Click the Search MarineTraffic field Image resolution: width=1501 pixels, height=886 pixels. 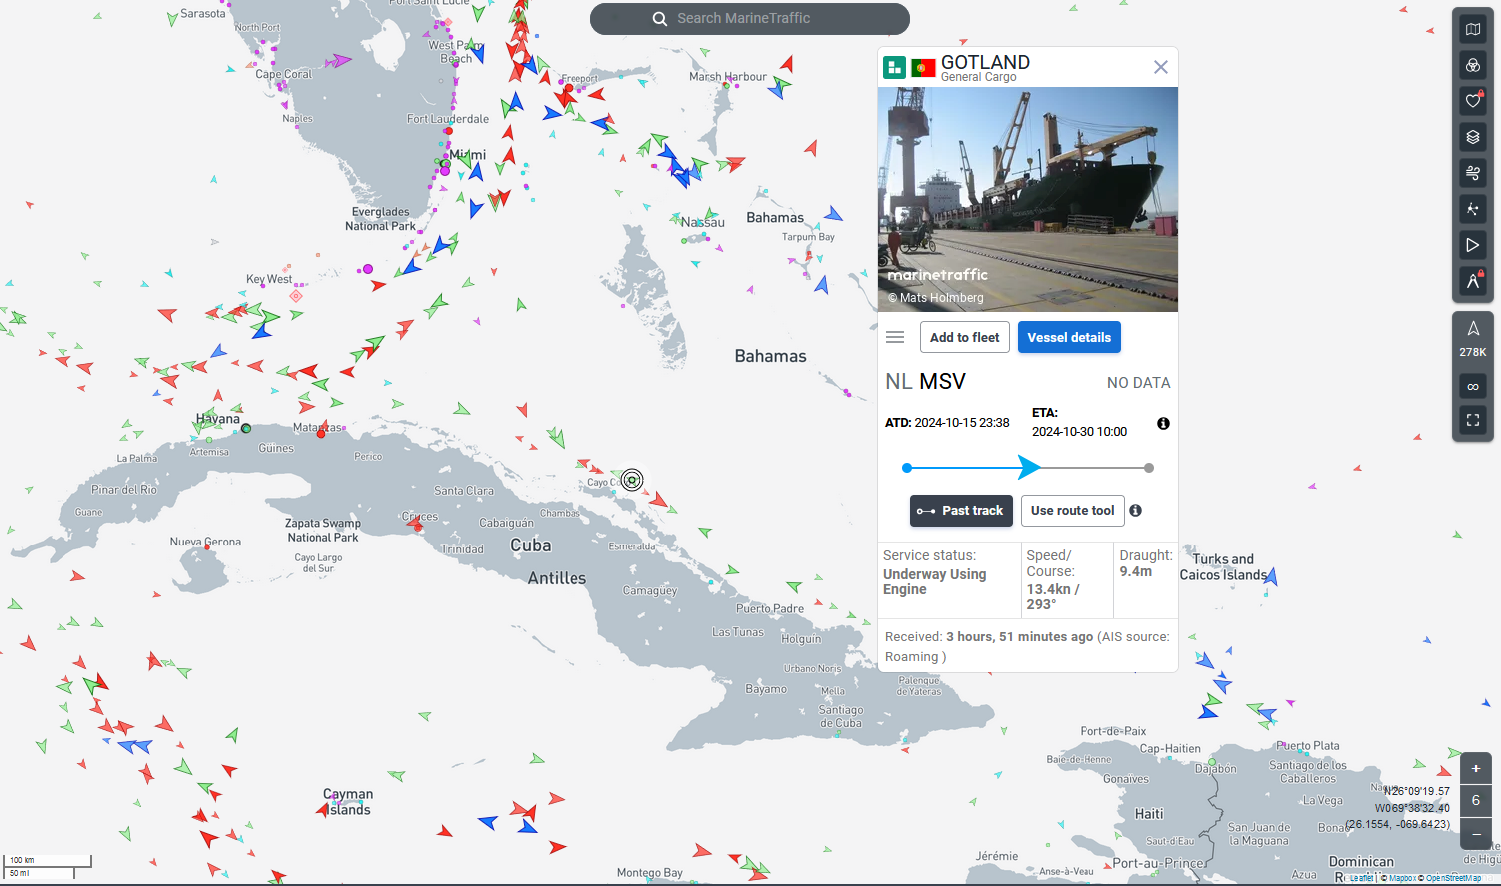750,18
